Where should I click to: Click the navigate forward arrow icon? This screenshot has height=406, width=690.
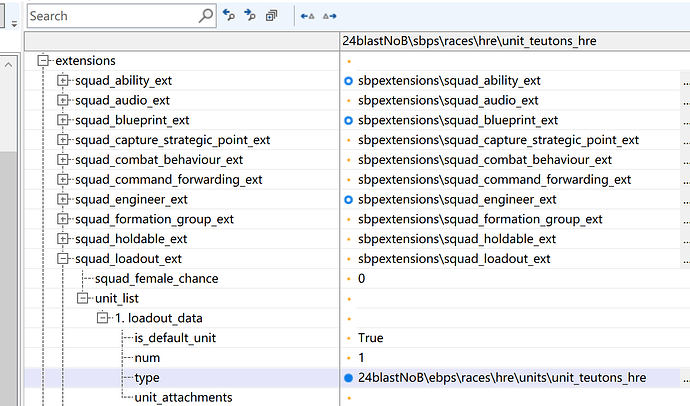pyautogui.click(x=330, y=16)
